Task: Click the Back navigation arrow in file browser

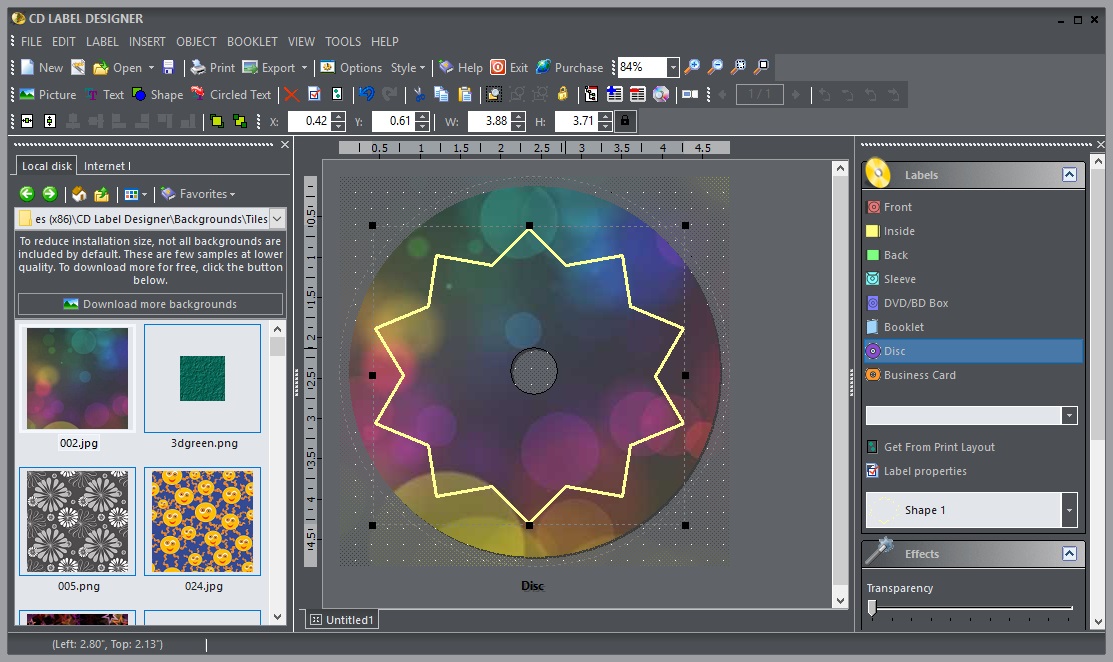Action: point(25,193)
